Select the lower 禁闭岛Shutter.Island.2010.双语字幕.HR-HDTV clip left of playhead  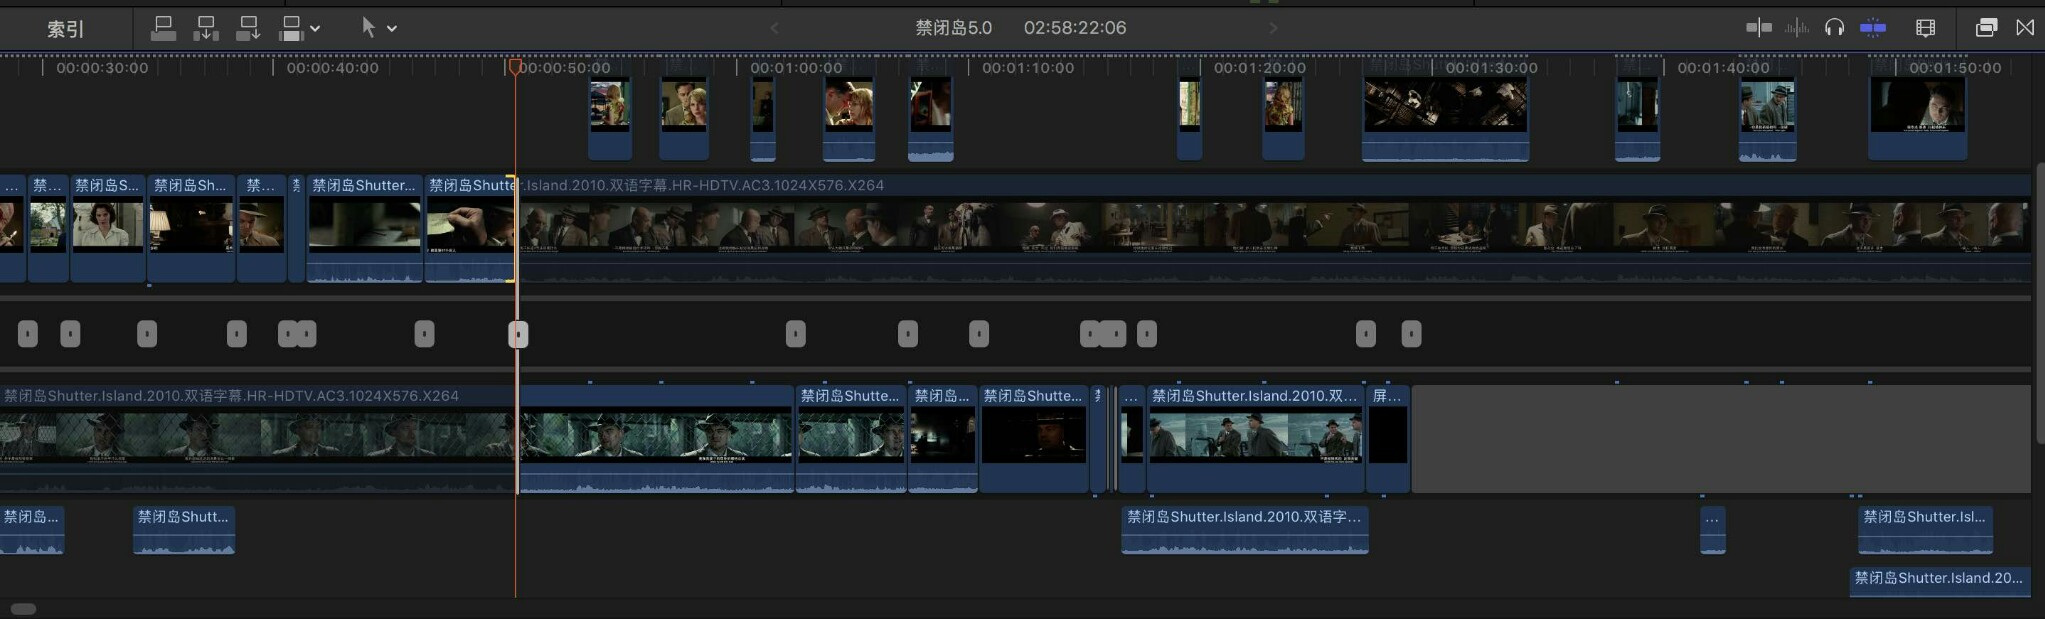point(257,438)
